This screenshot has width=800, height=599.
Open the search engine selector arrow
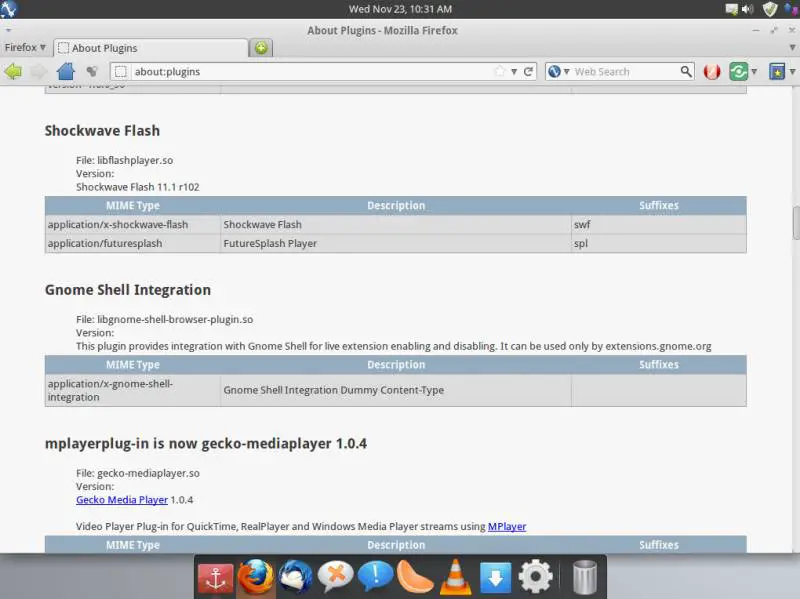566,72
